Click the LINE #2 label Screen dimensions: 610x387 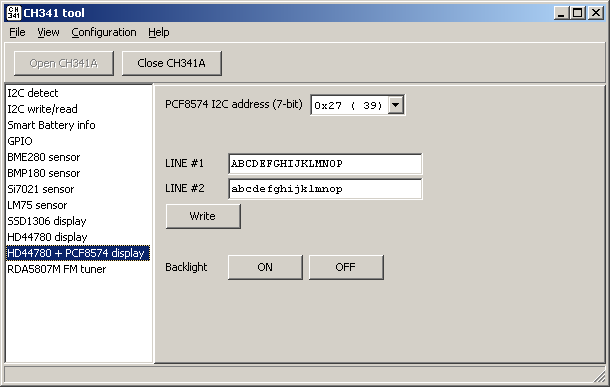[x=184, y=188]
